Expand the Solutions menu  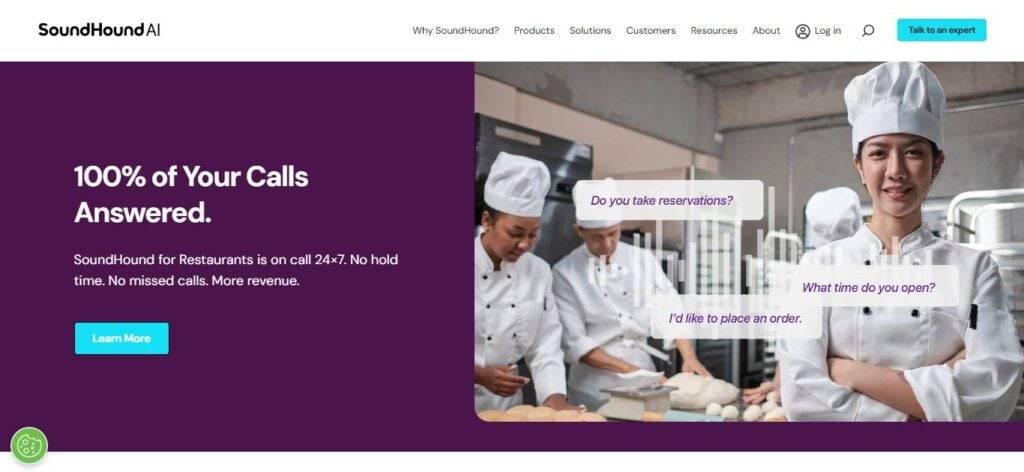tap(590, 31)
